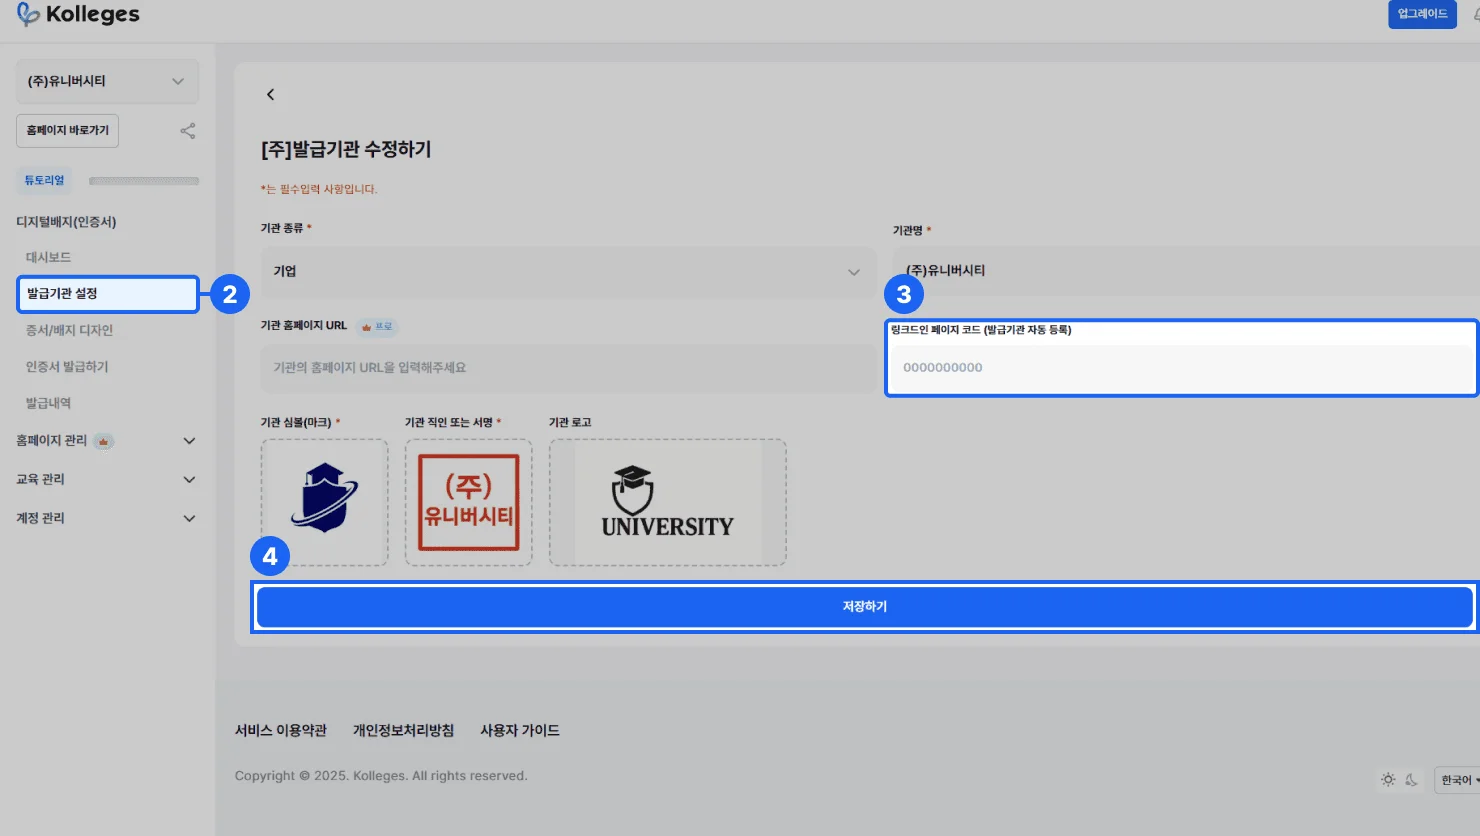The image size is (1480, 836).
Task: Go to 인증서 발급하기 in the sidebar
Action: pos(67,367)
